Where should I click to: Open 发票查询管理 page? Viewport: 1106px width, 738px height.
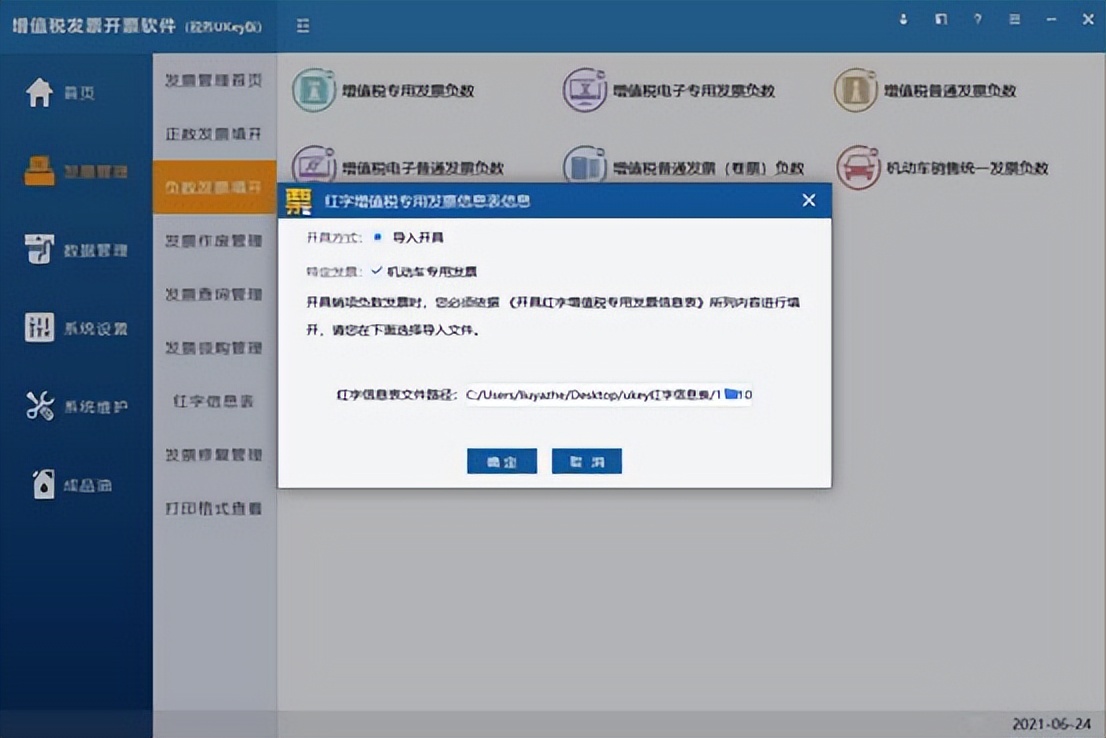pyautogui.click(x=213, y=294)
